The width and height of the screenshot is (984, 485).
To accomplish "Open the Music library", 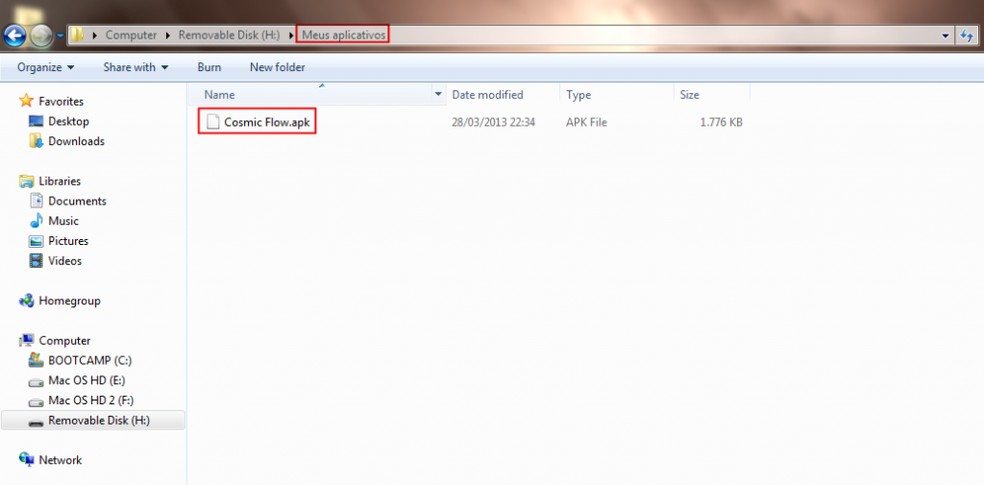I will point(63,221).
